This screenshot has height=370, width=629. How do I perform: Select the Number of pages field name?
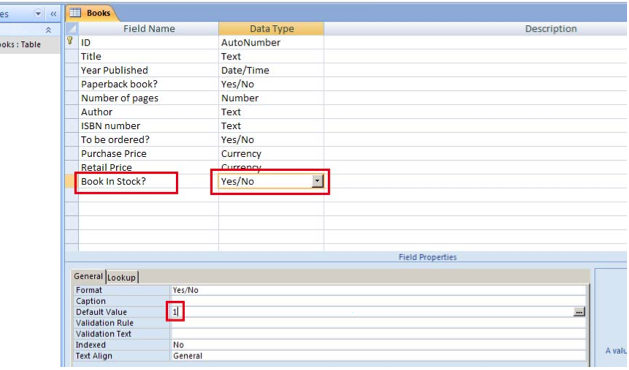click(x=148, y=98)
